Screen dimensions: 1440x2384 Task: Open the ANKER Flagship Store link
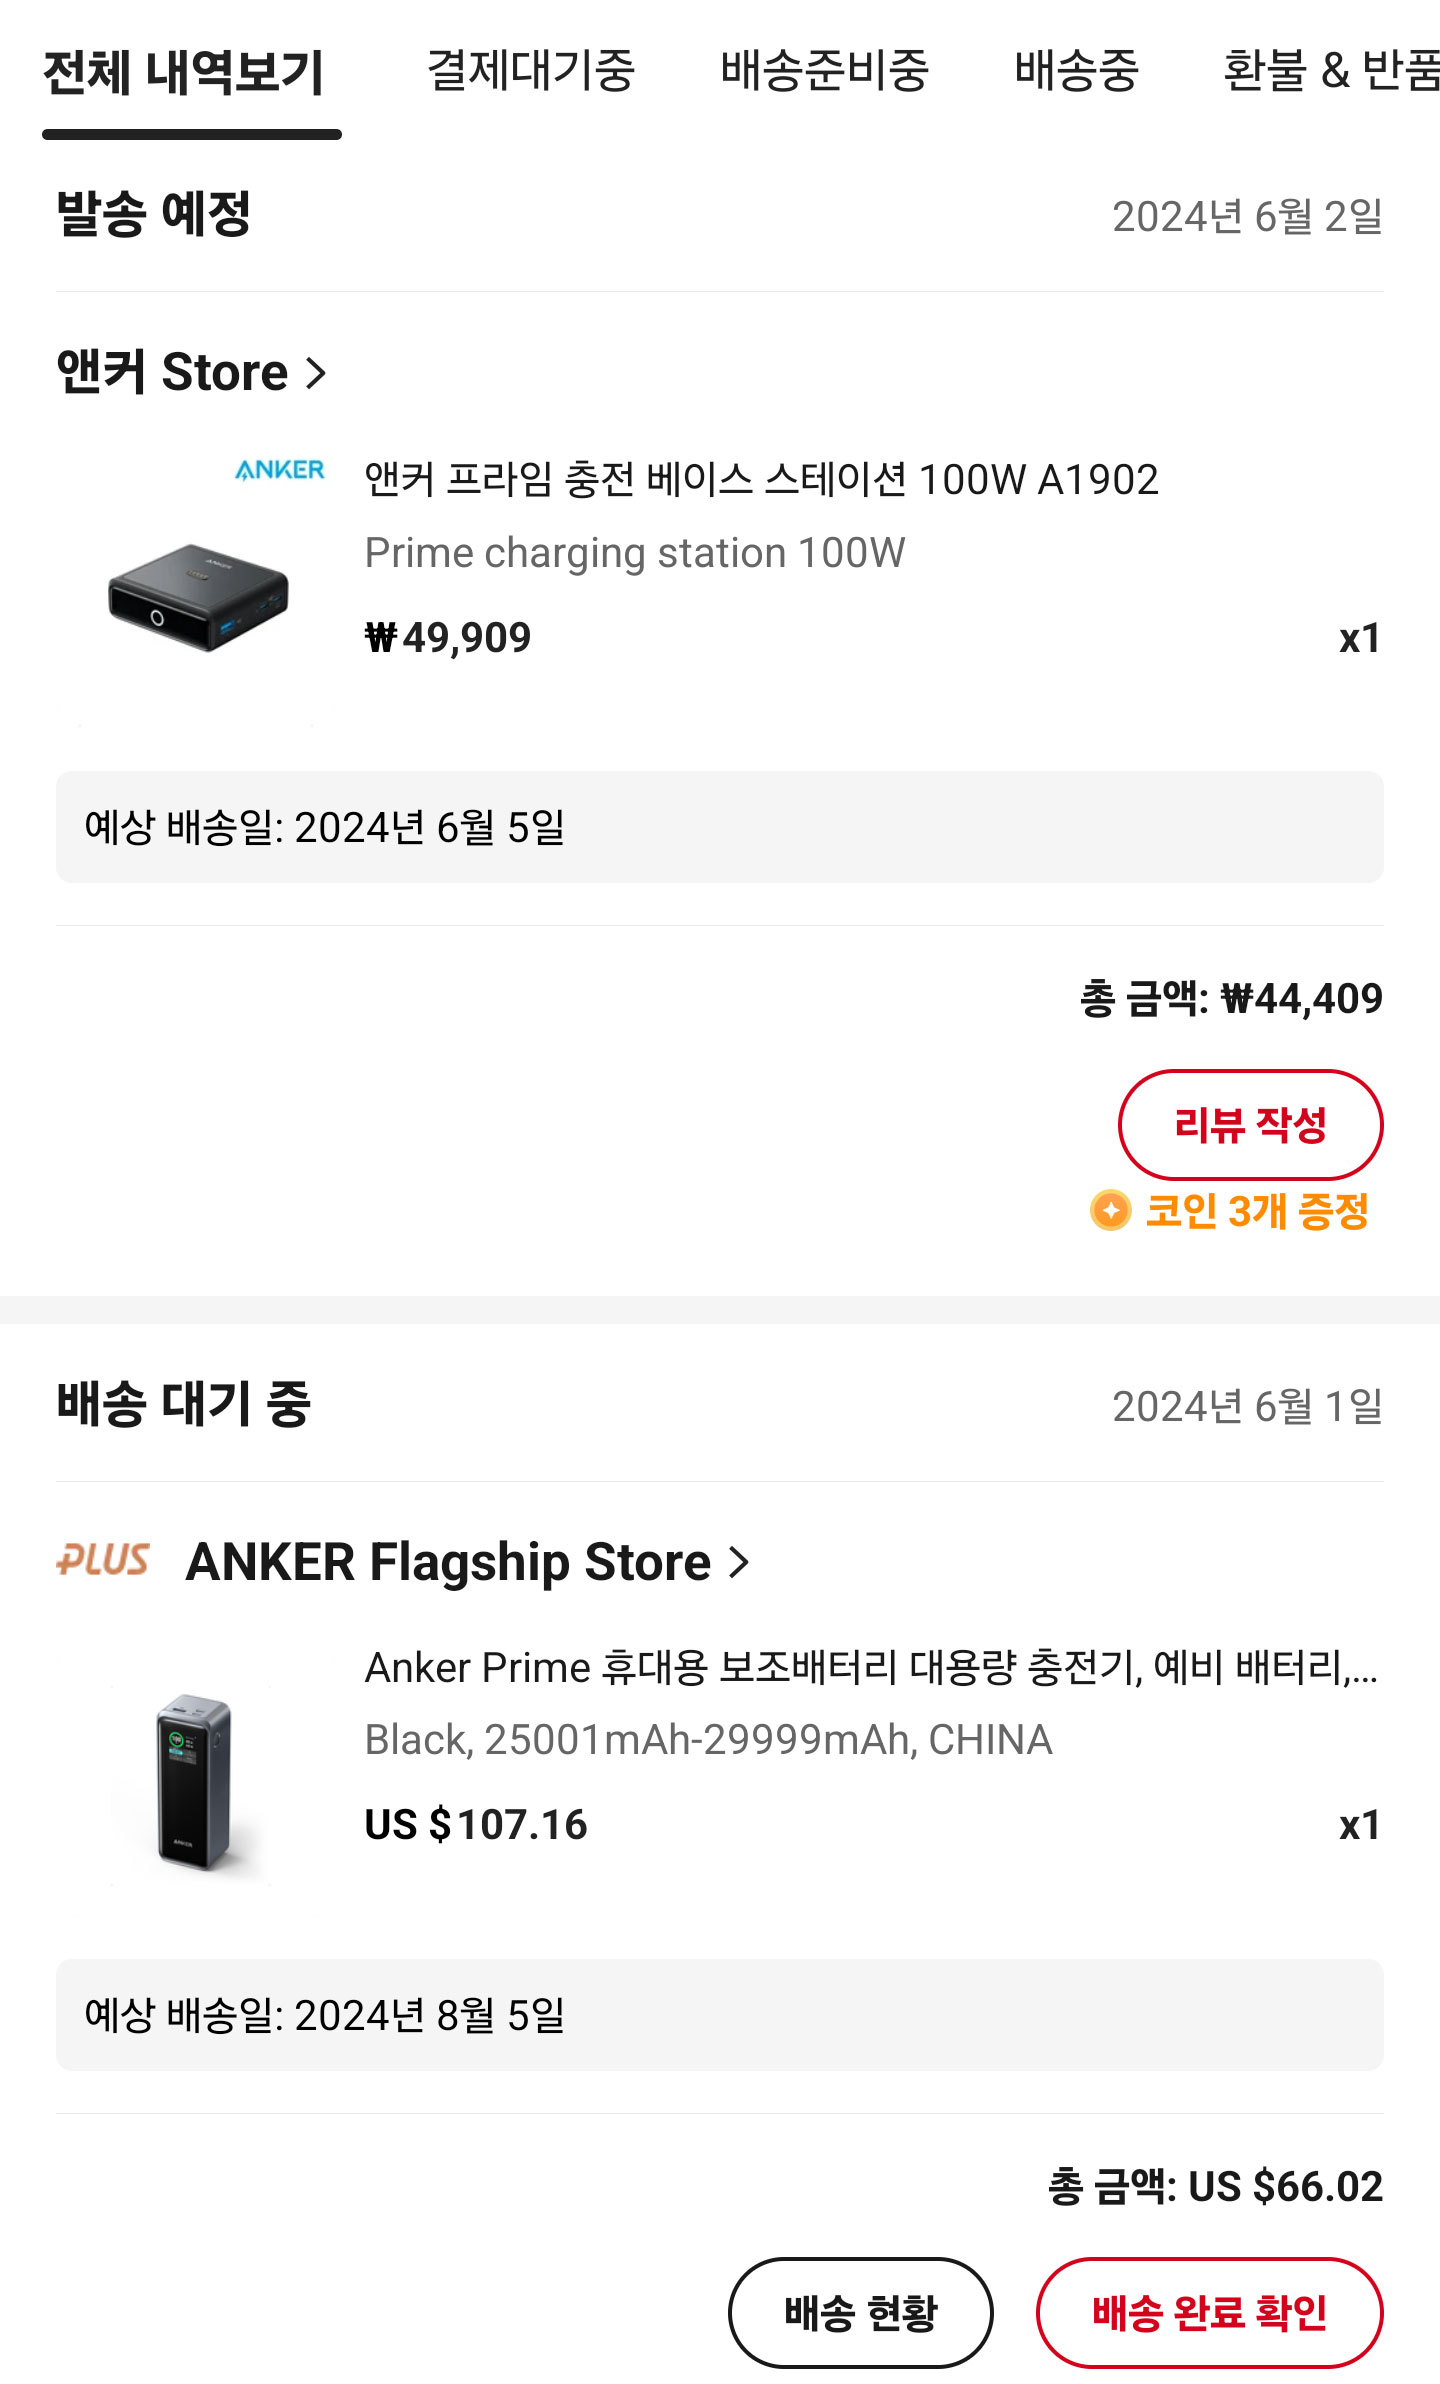pos(448,1562)
